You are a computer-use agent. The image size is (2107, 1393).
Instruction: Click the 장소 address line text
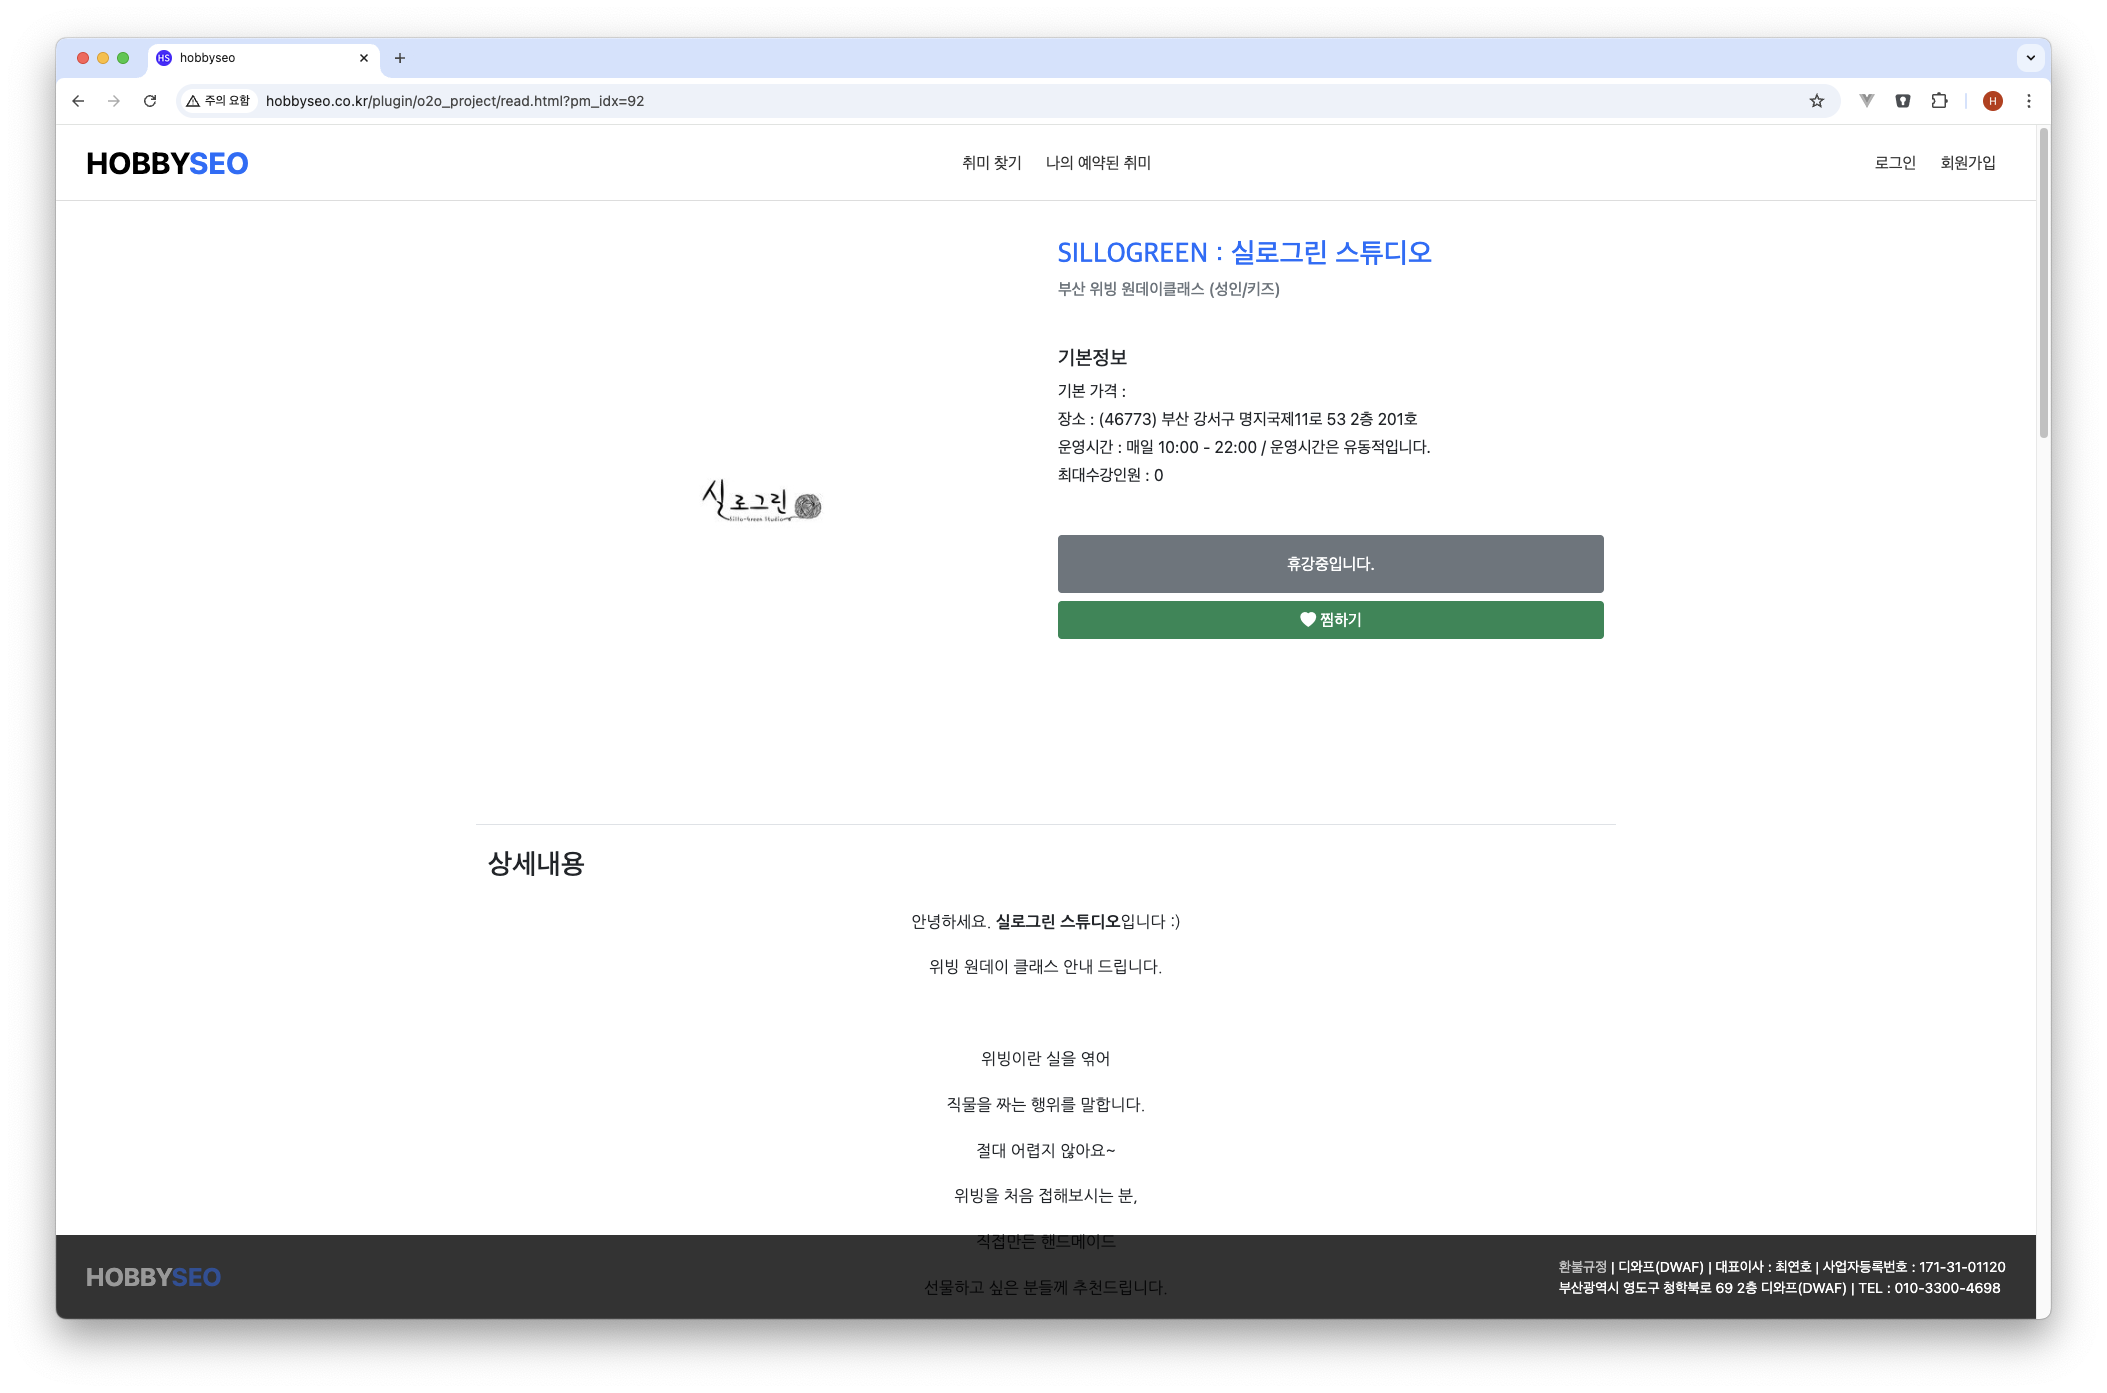(x=1237, y=419)
